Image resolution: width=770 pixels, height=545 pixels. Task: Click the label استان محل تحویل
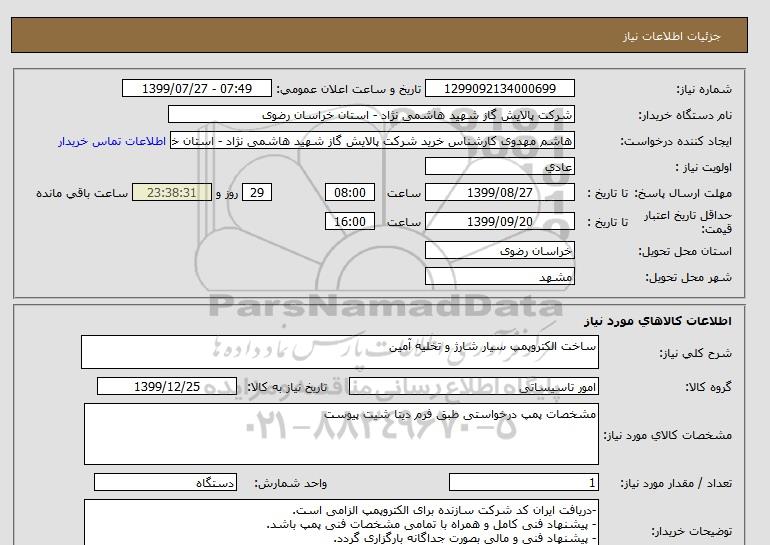click(685, 251)
